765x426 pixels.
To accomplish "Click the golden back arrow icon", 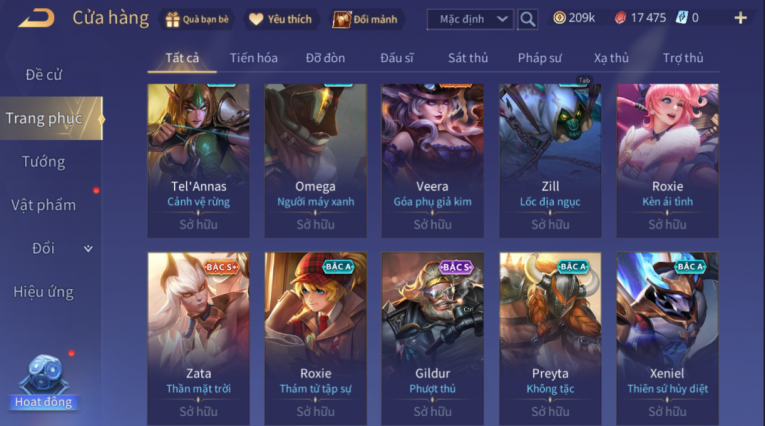I will 37,19.
